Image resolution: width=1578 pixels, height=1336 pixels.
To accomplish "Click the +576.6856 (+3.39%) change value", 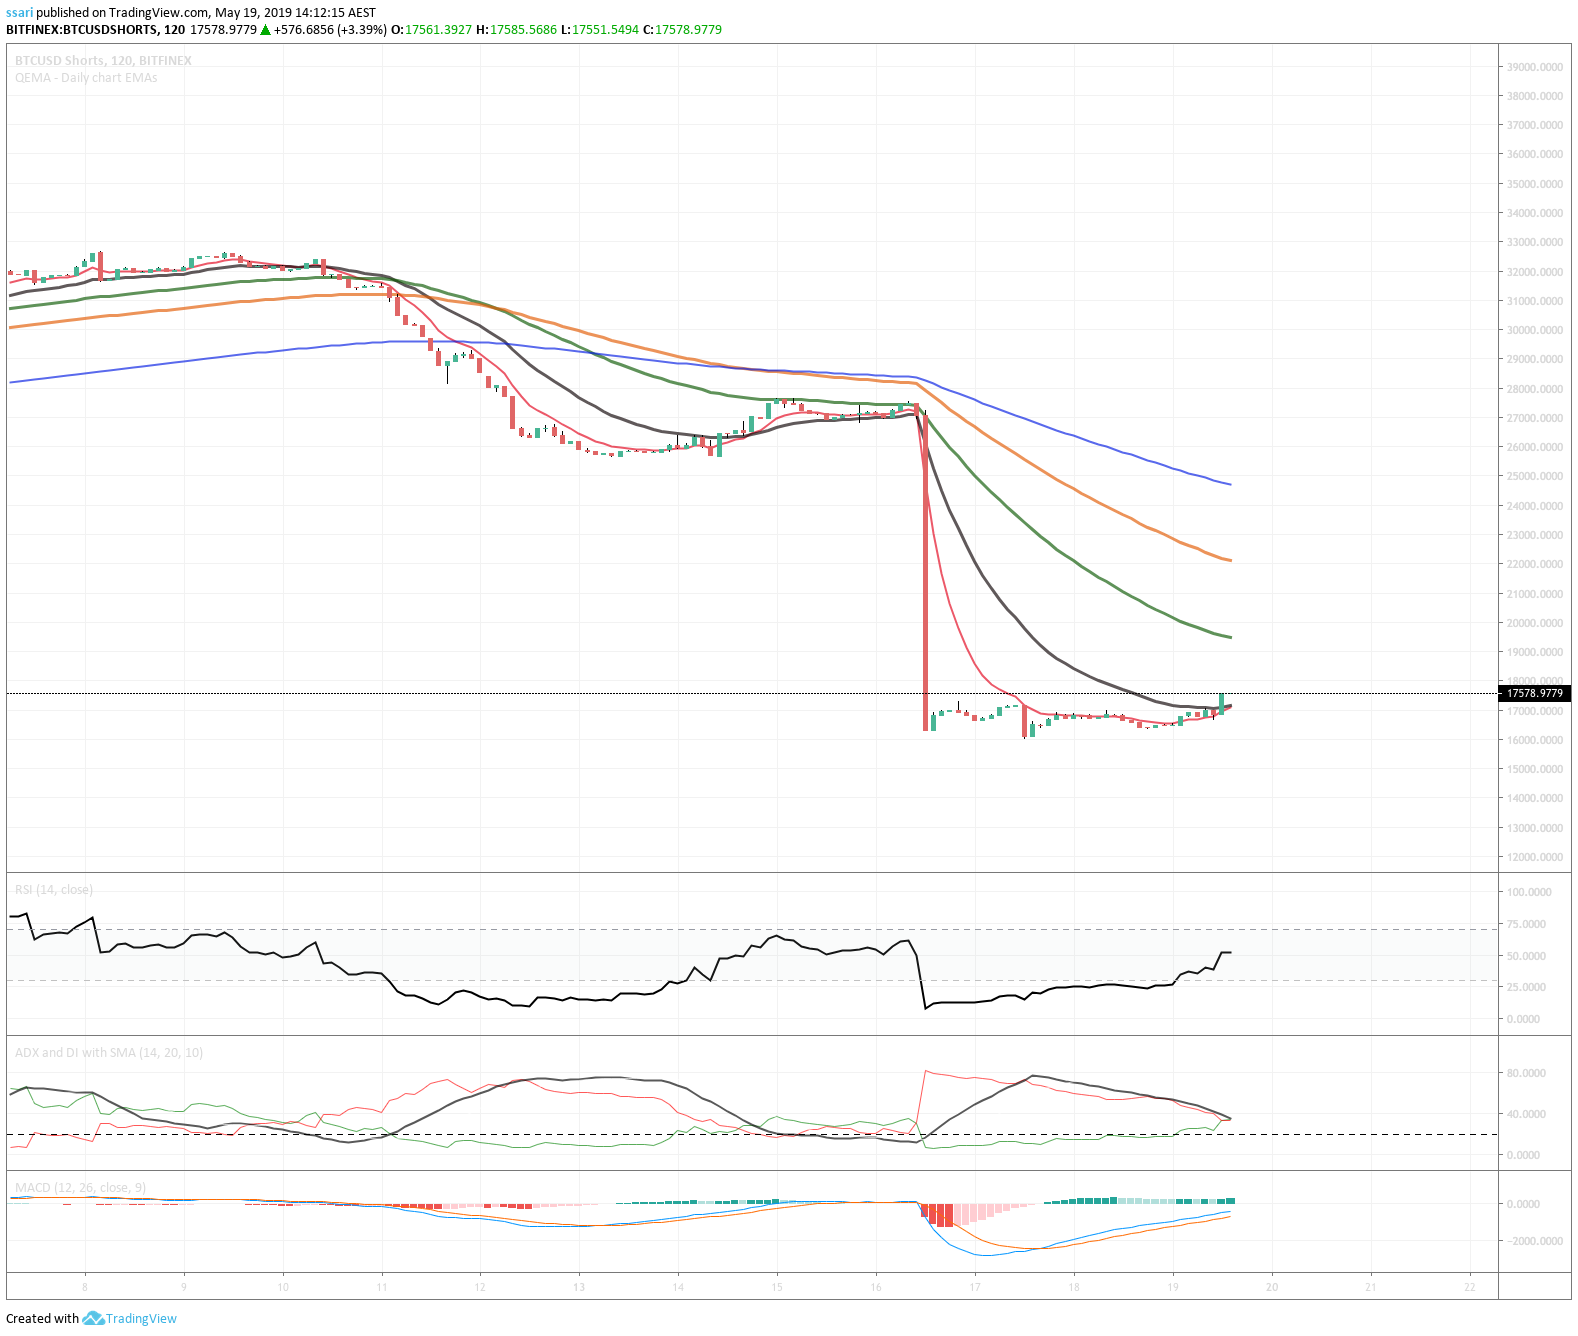I will point(330,30).
